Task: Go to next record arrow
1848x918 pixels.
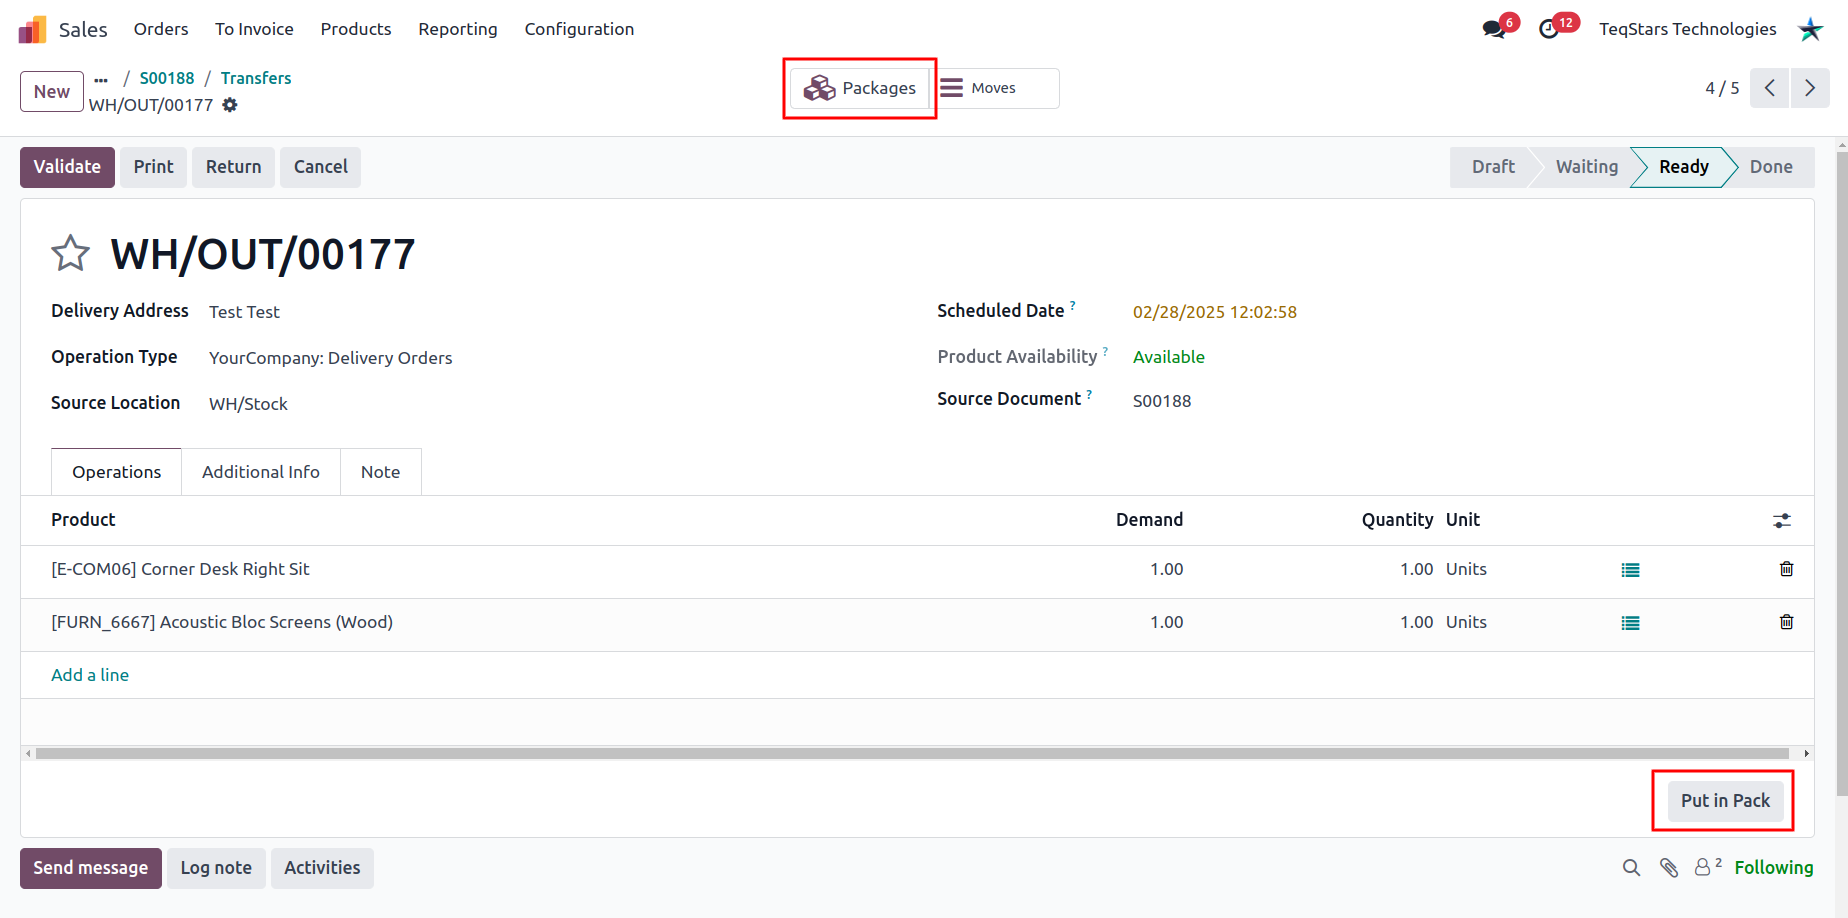Action: (1810, 88)
